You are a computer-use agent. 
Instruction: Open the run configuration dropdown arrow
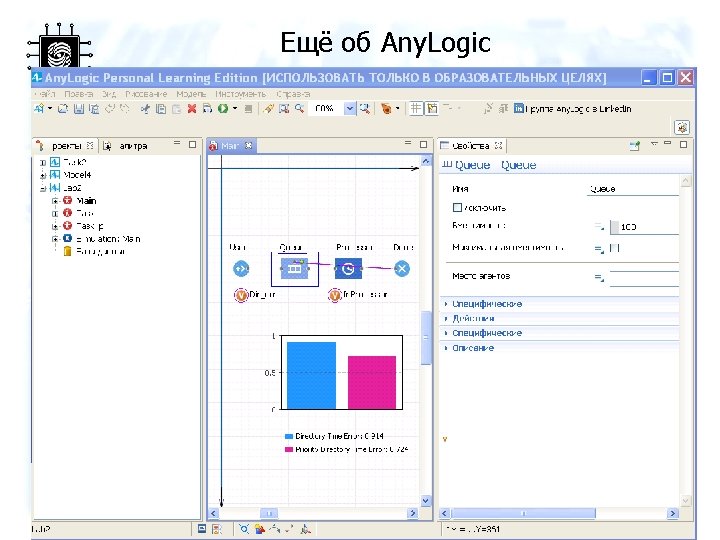tap(235, 109)
